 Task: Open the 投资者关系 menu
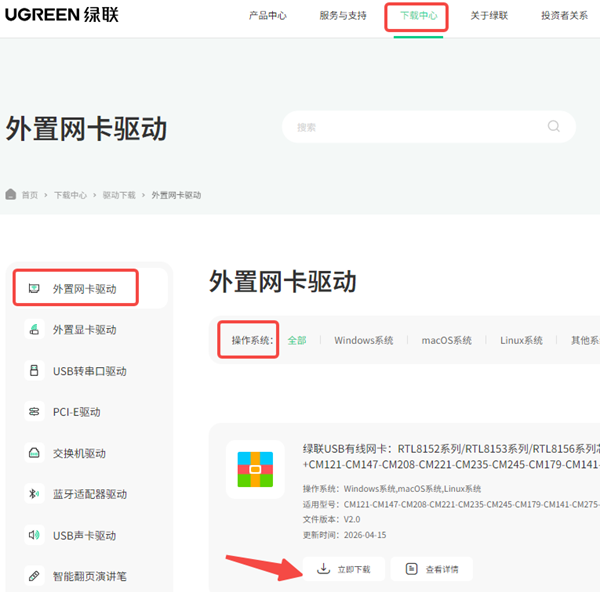[564, 16]
